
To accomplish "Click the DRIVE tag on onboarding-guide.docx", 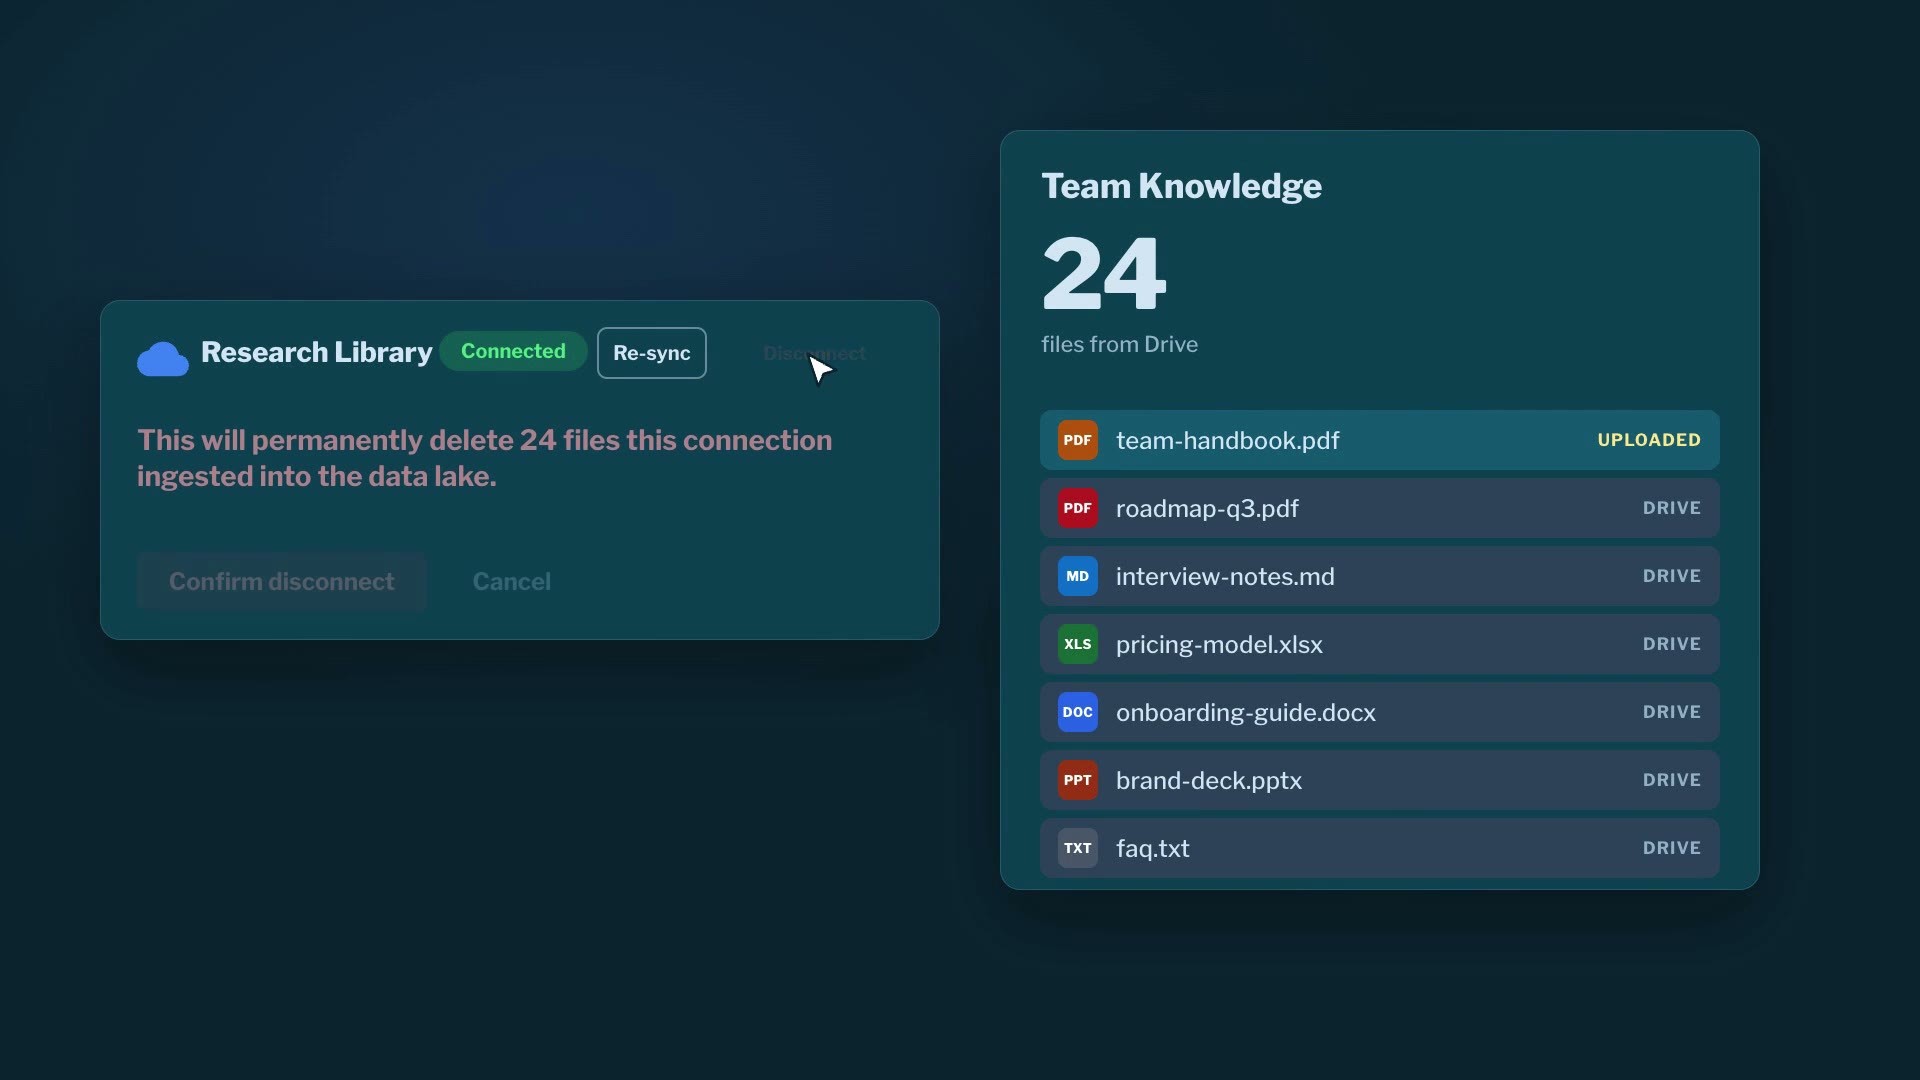I will click(1671, 712).
